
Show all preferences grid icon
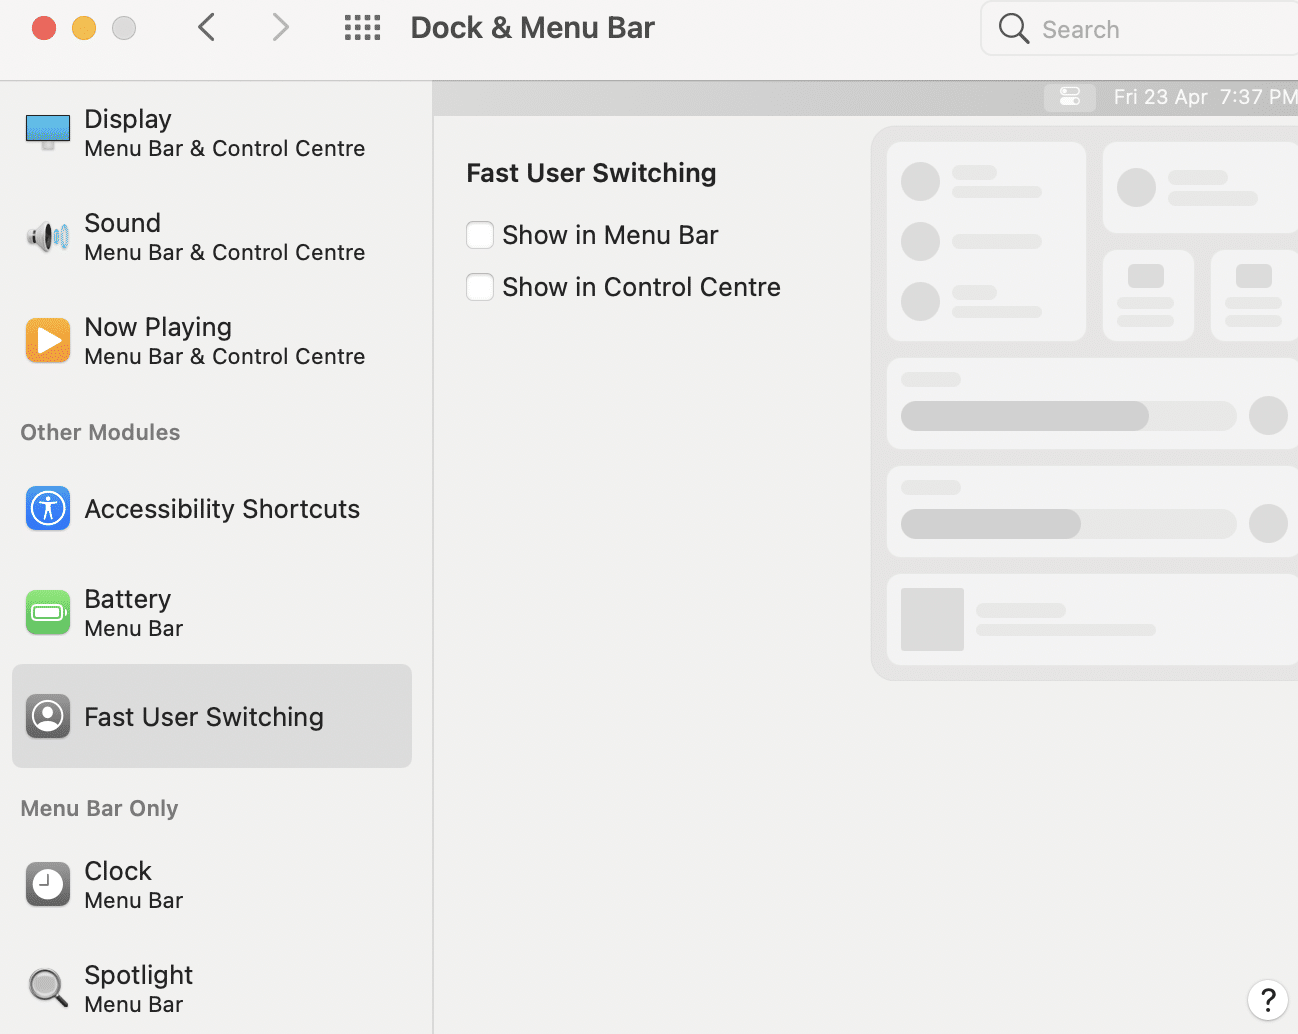click(x=362, y=27)
